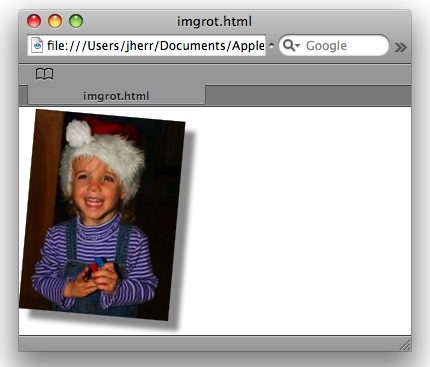The image size is (430, 367).
Task: Click the page icon in address bar
Action: point(37,45)
